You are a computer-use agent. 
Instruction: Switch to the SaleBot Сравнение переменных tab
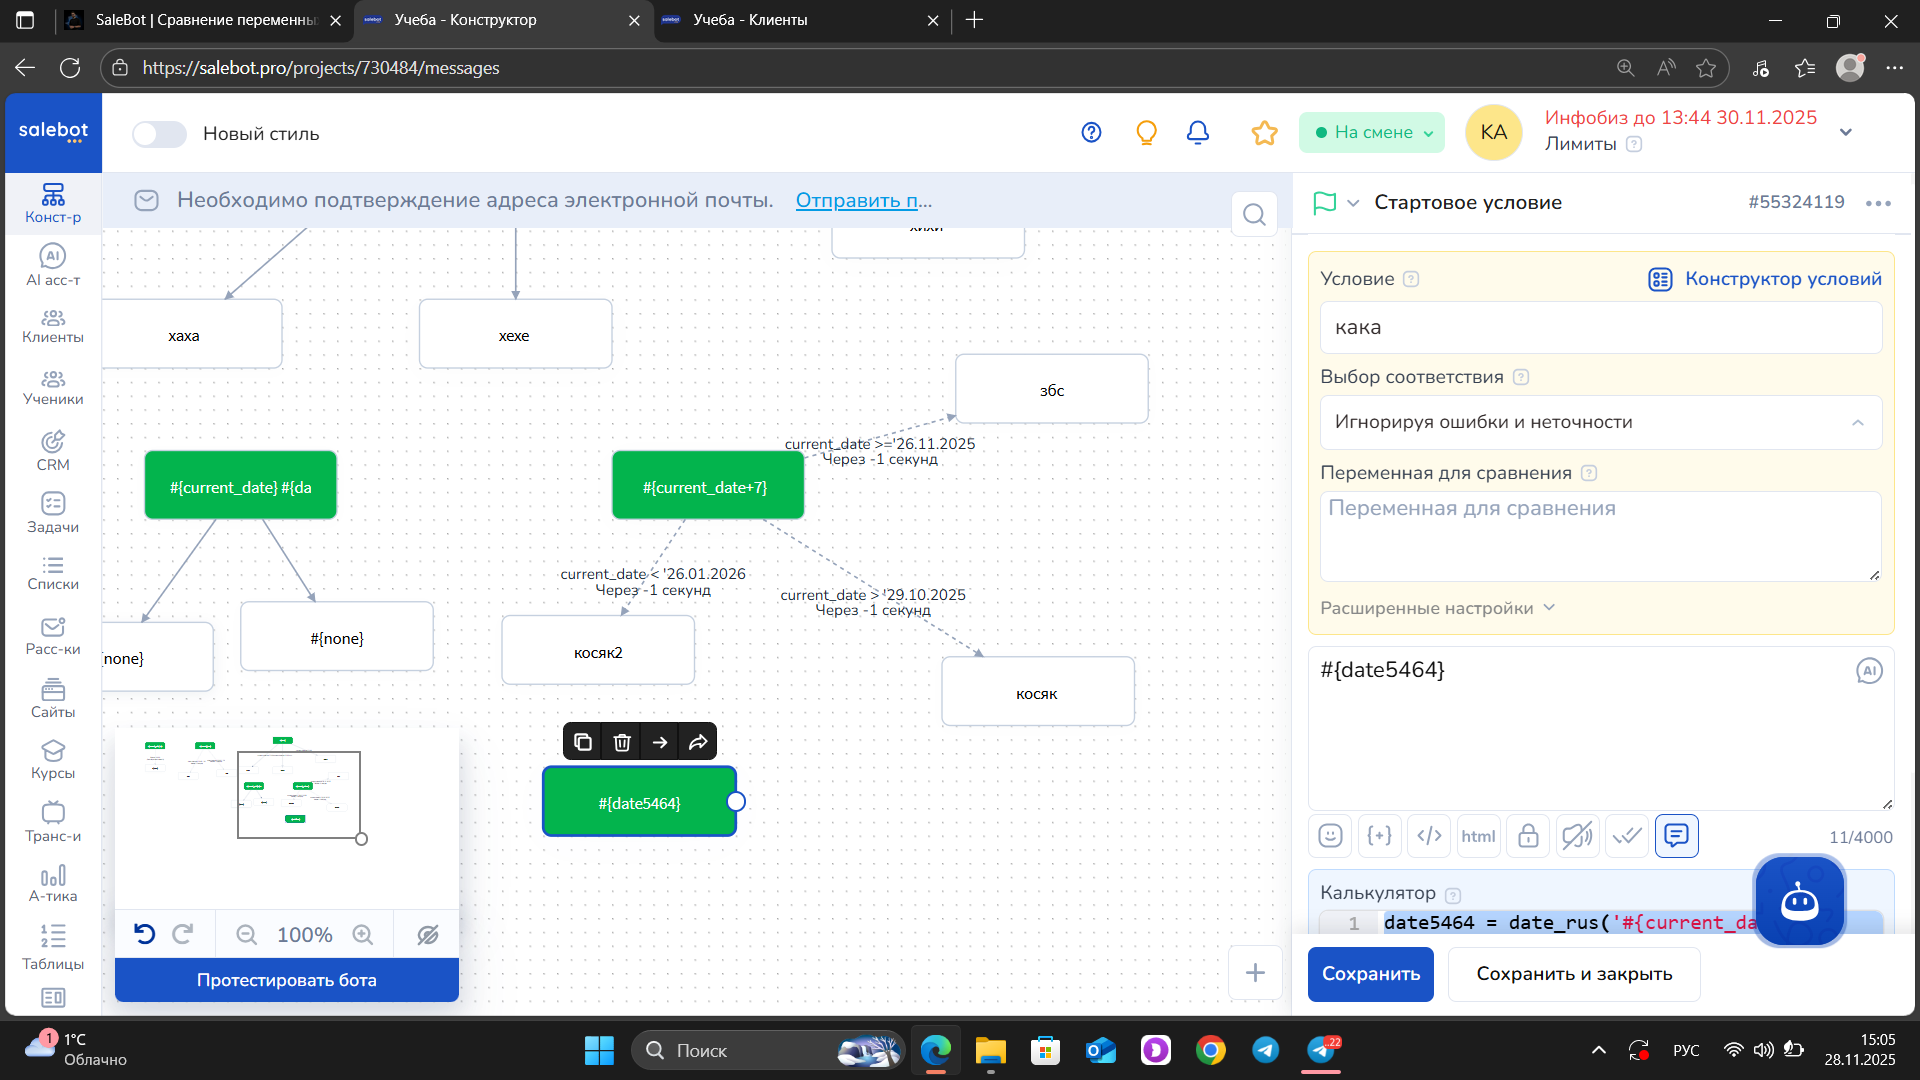click(205, 20)
